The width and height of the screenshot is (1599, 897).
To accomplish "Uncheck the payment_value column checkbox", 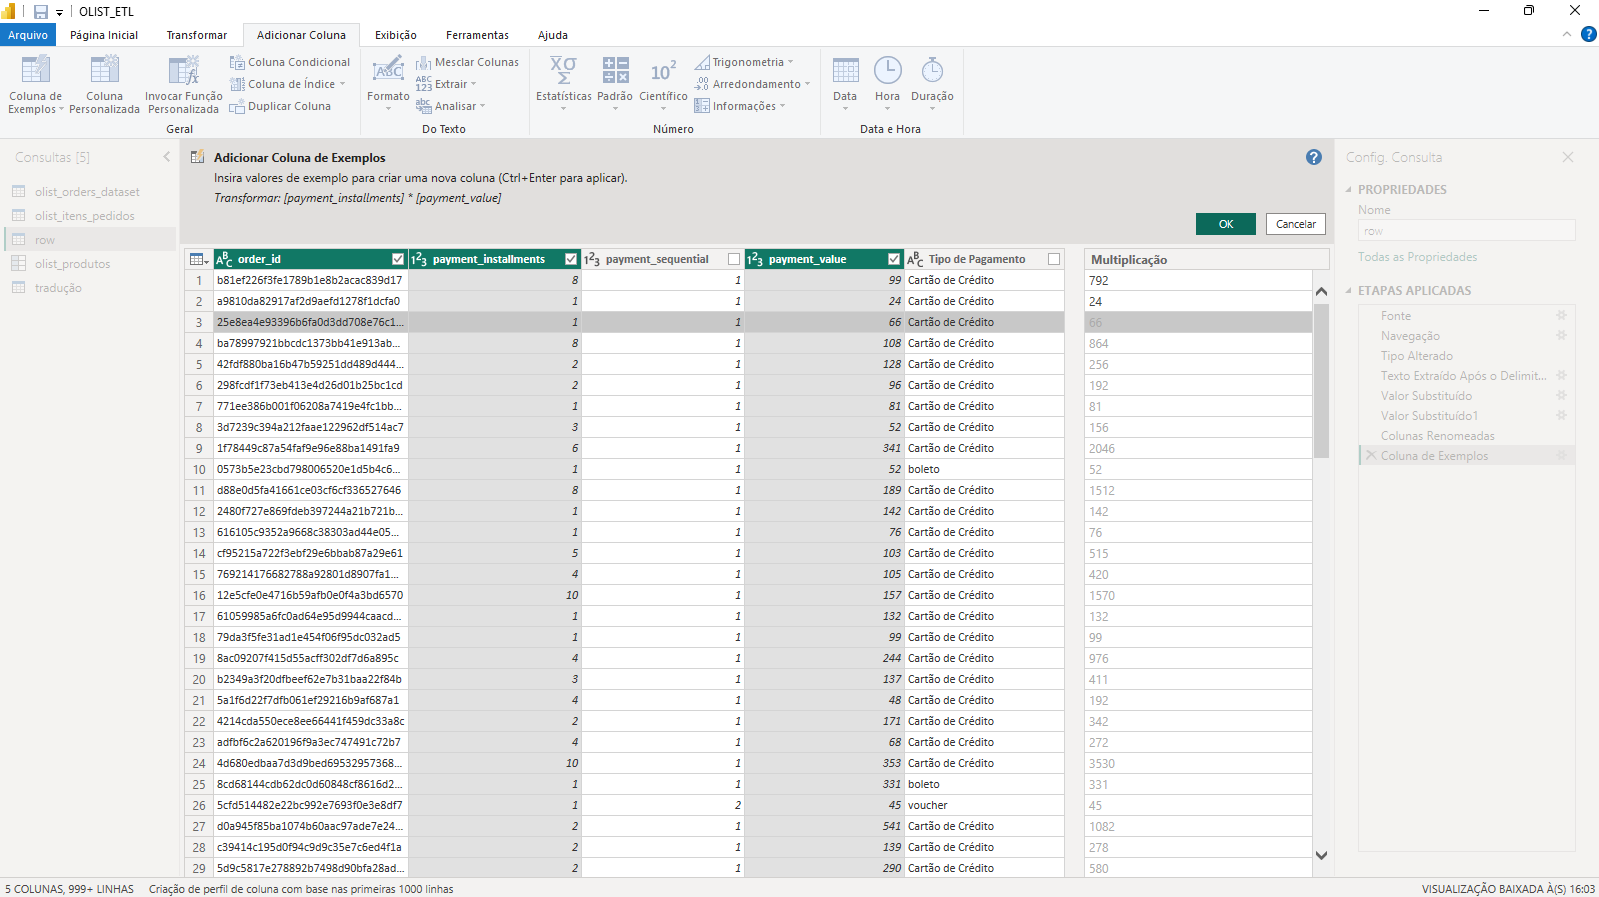I will [x=894, y=259].
